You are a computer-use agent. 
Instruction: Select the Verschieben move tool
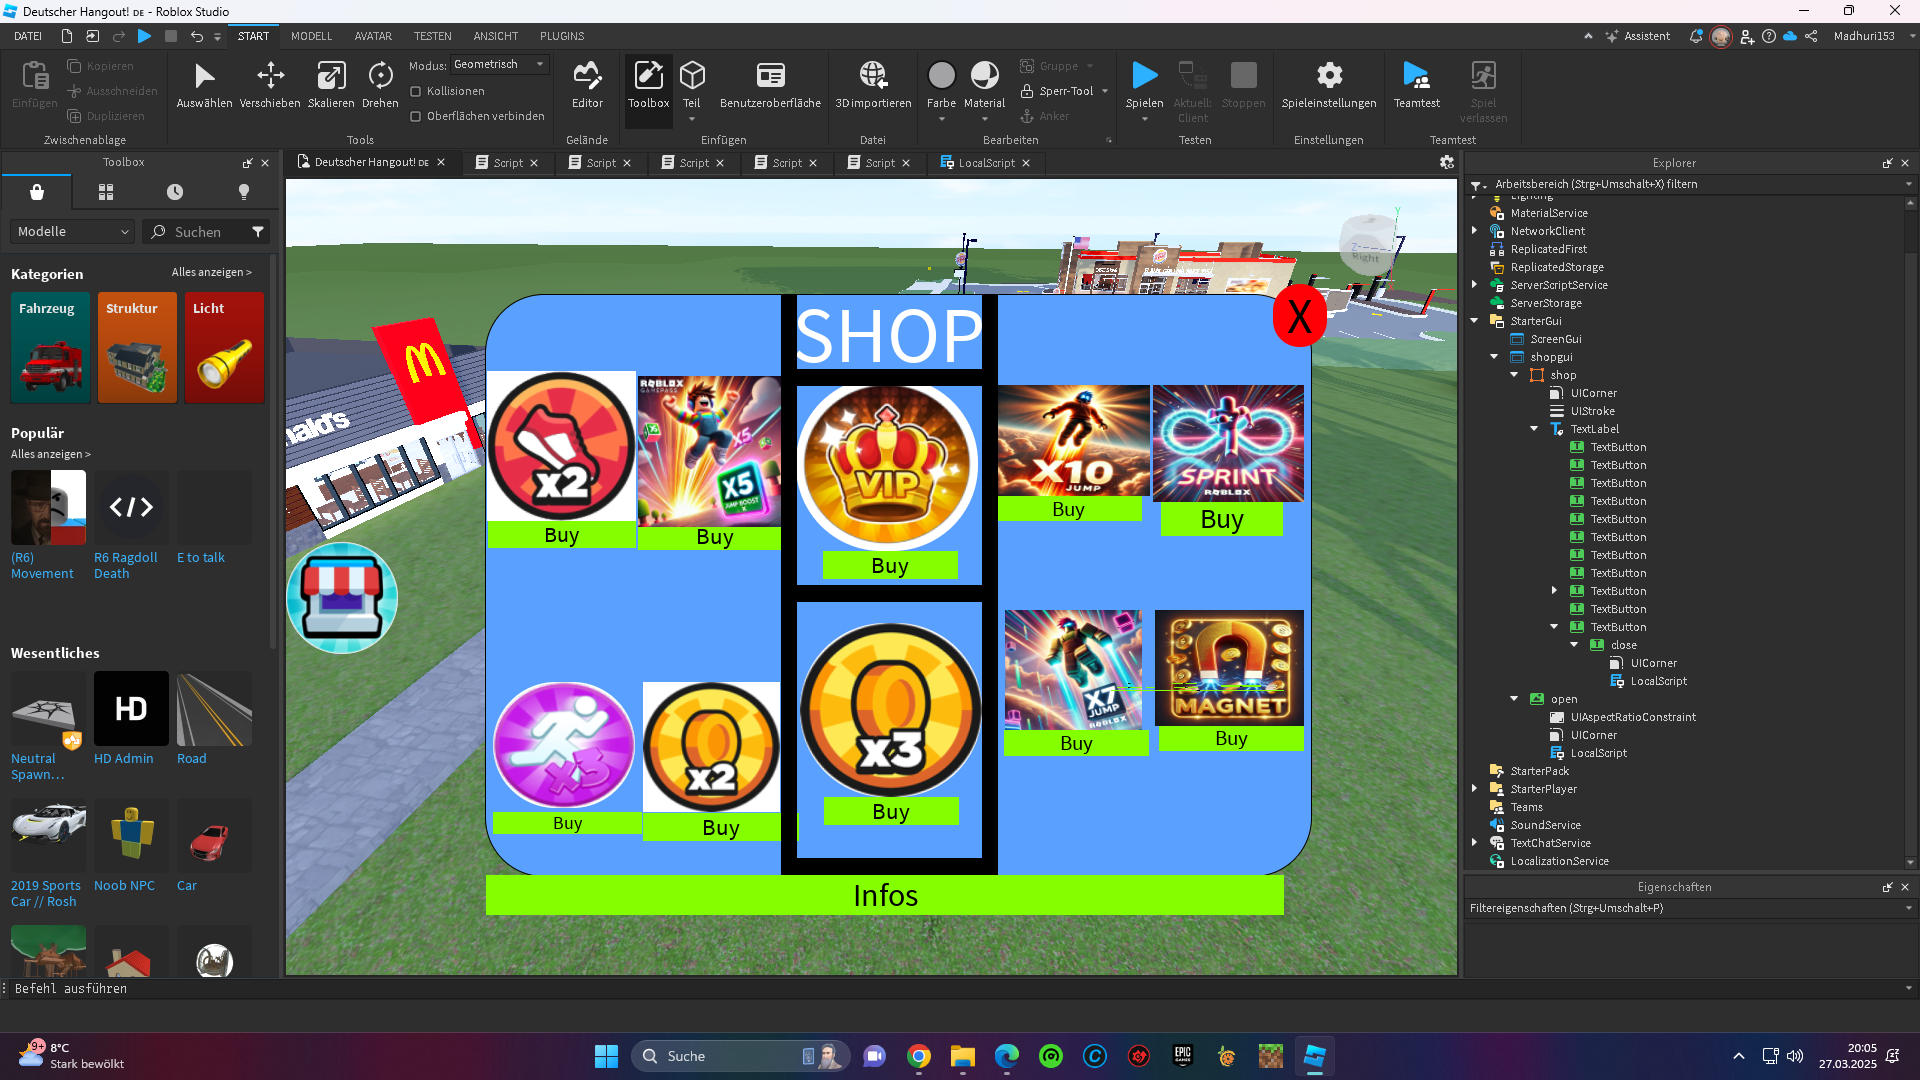pos(270,84)
